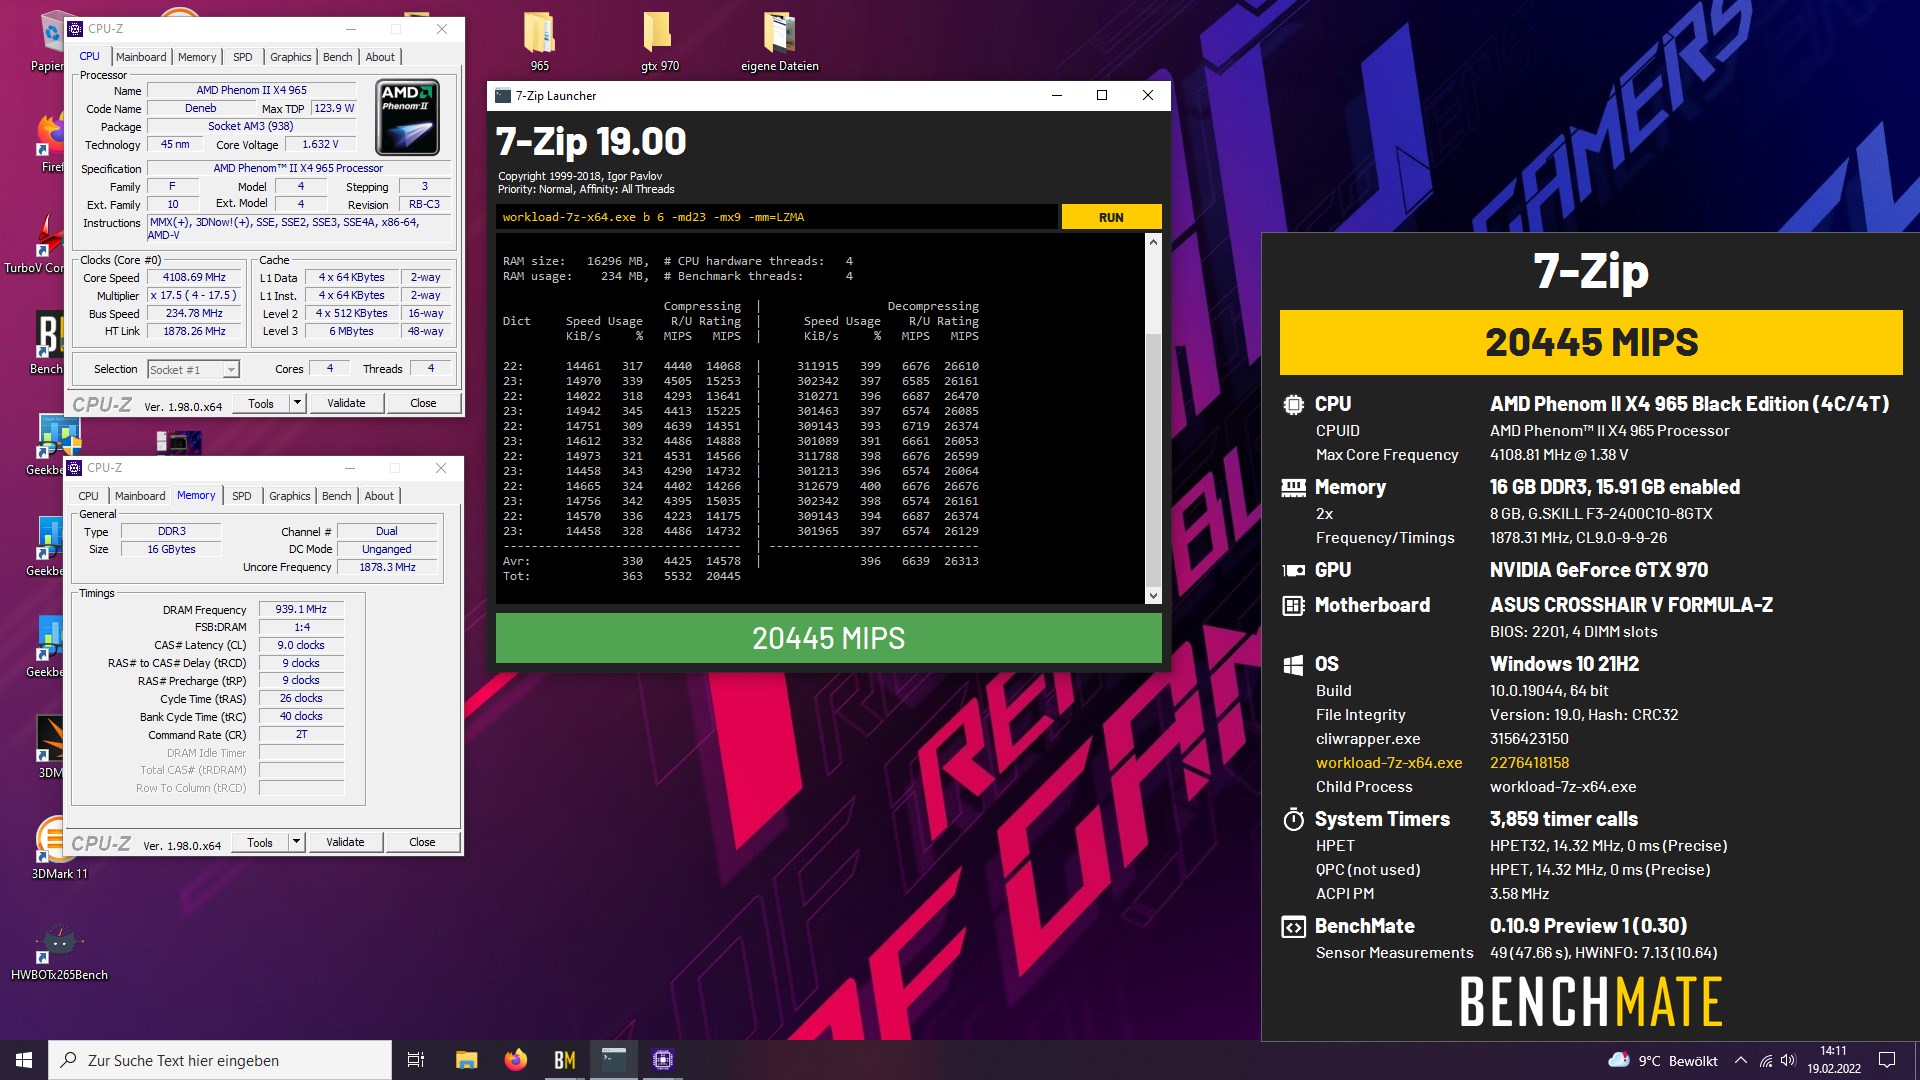
Task: Click the console scrollbar up arrow
Action: click(1153, 242)
